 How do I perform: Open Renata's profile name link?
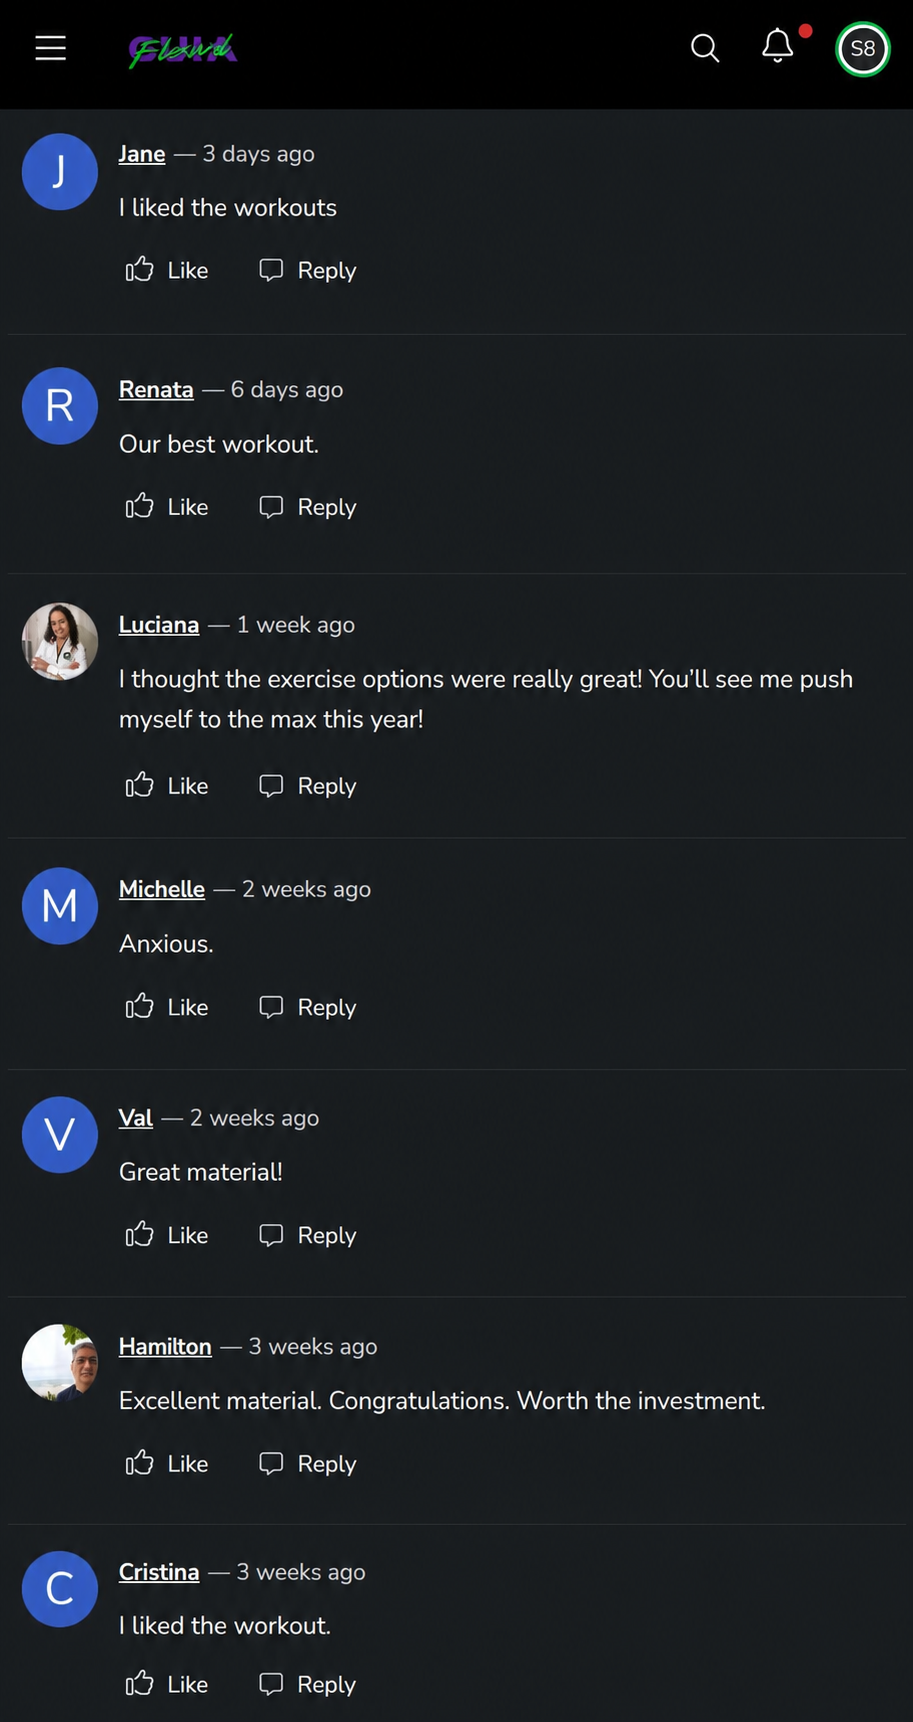point(156,390)
